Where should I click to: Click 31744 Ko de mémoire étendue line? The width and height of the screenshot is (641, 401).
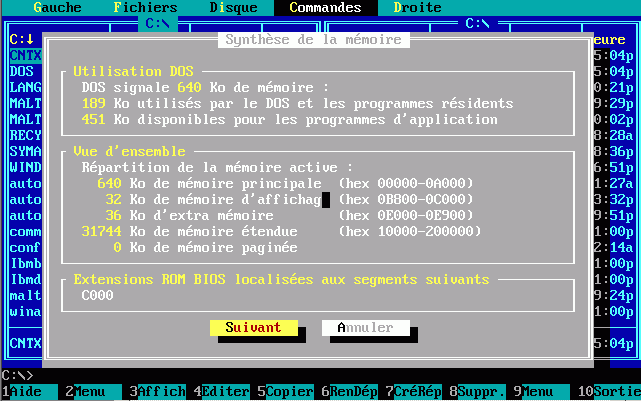281,231
